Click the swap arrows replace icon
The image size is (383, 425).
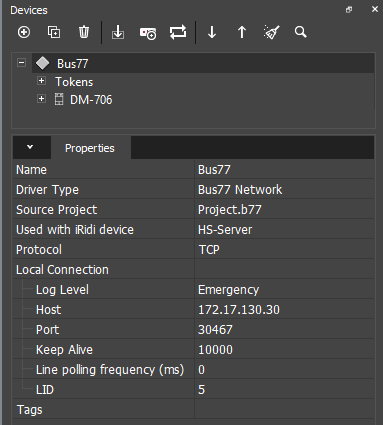point(178,32)
